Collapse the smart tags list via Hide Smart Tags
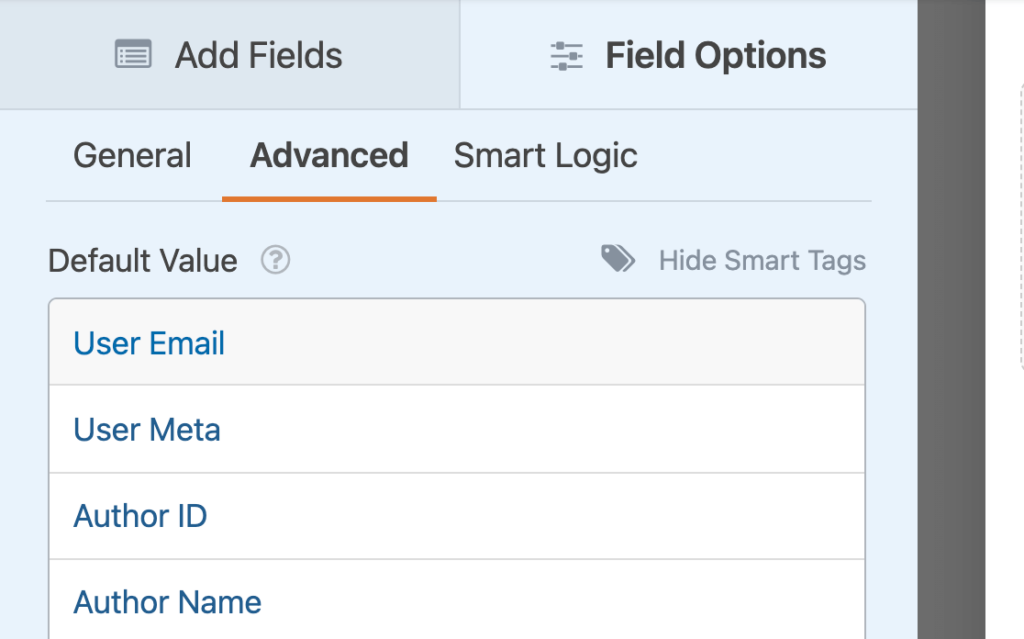This screenshot has width=1024, height=639. [762, 260]
